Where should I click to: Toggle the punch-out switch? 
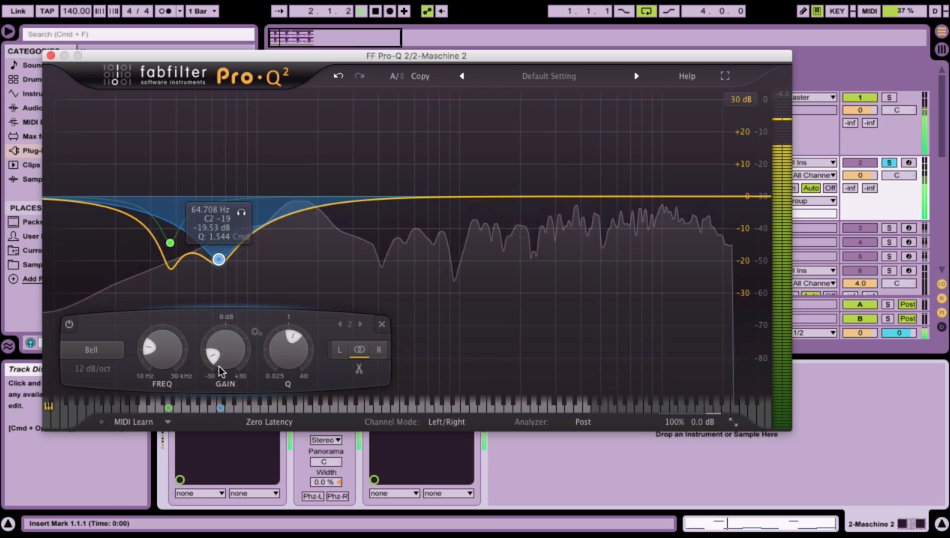coord(668,11)
